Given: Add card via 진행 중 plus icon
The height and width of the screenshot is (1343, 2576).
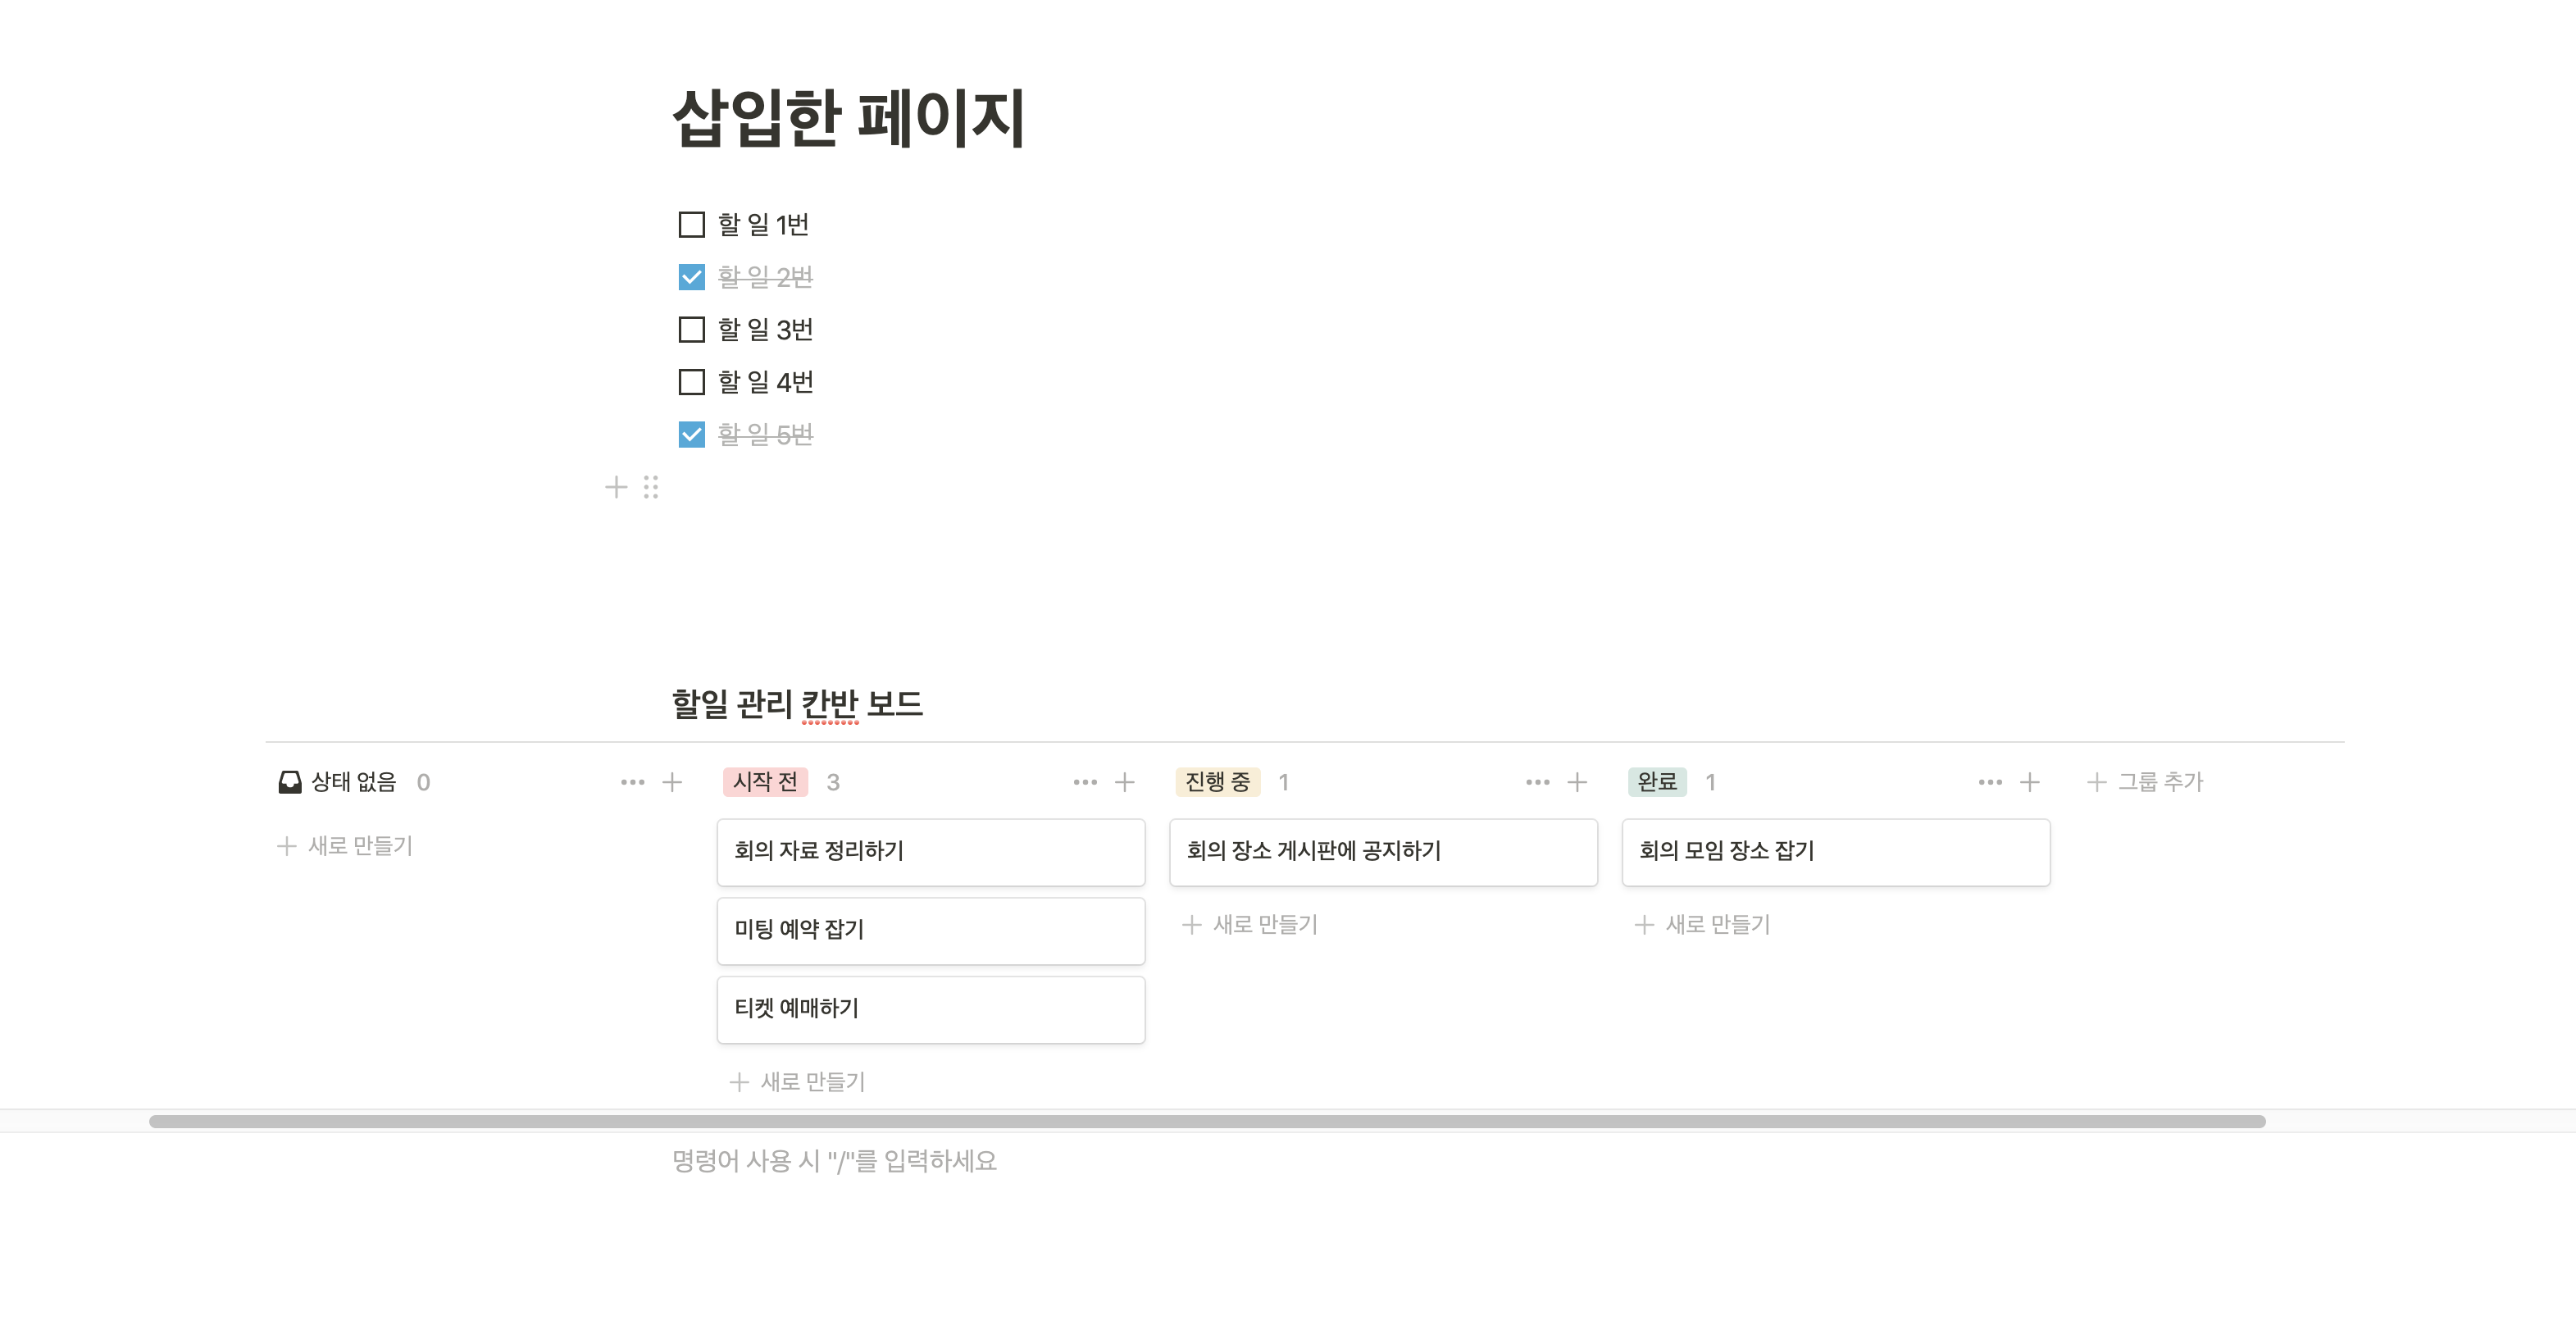Looking at the screenshot, I should coord(1577,782).
